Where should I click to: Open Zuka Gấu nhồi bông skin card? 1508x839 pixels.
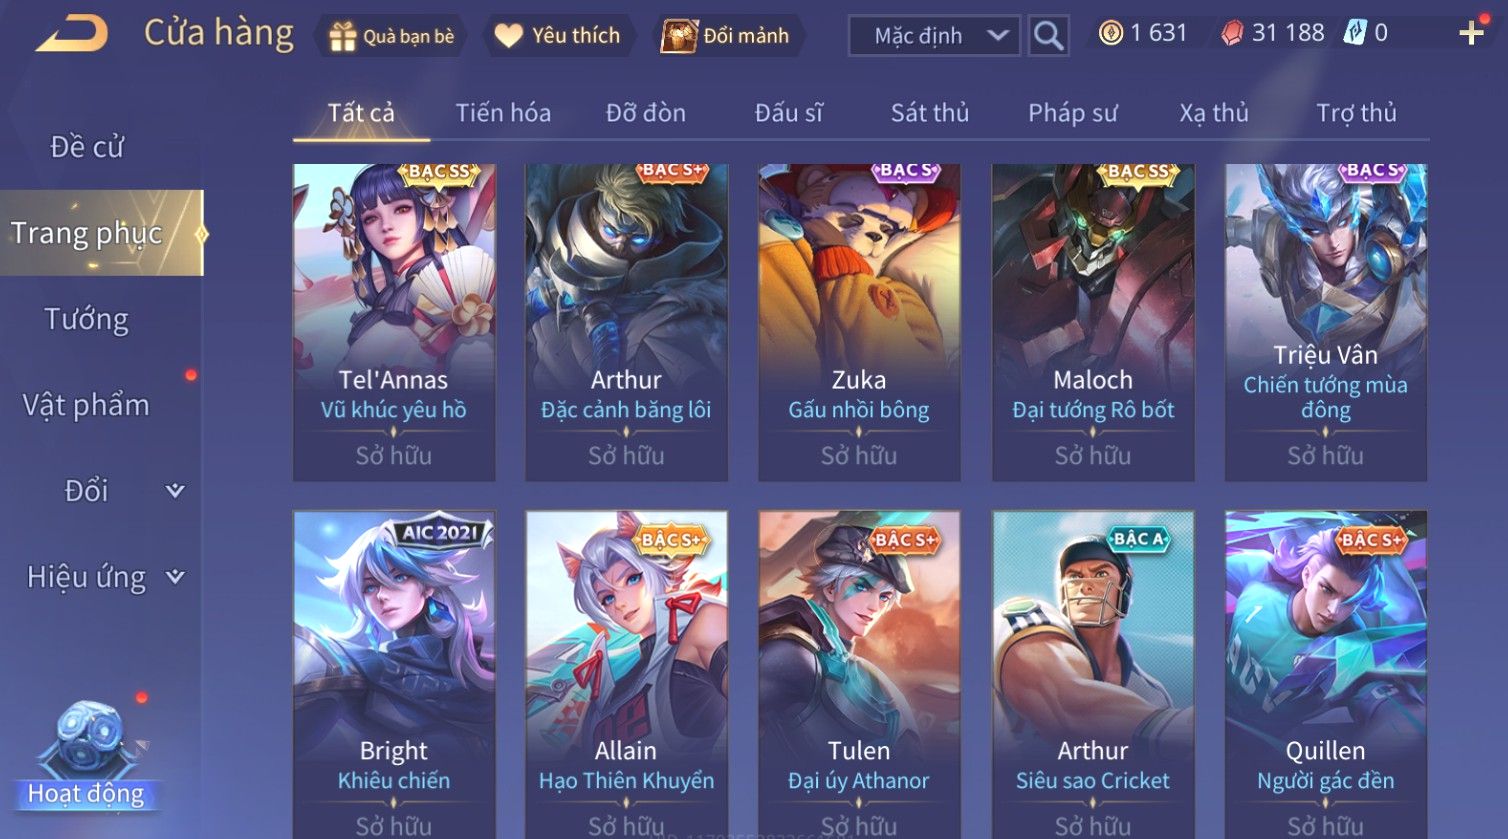[859, 322]
